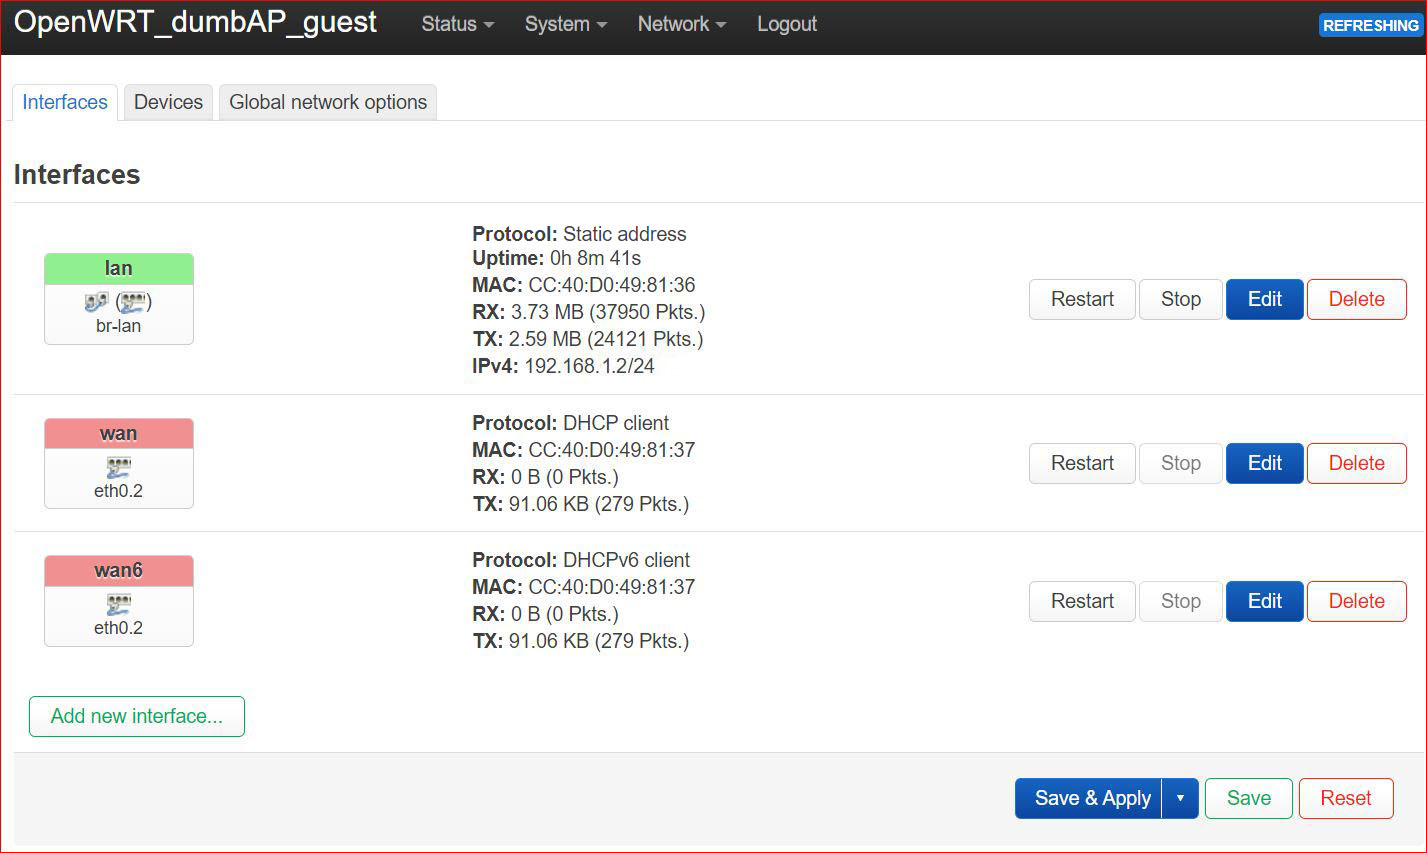Click the OpenWRT_dumbAP_guest hostname title
1427x853 pixels.
[x=195, y=22]
